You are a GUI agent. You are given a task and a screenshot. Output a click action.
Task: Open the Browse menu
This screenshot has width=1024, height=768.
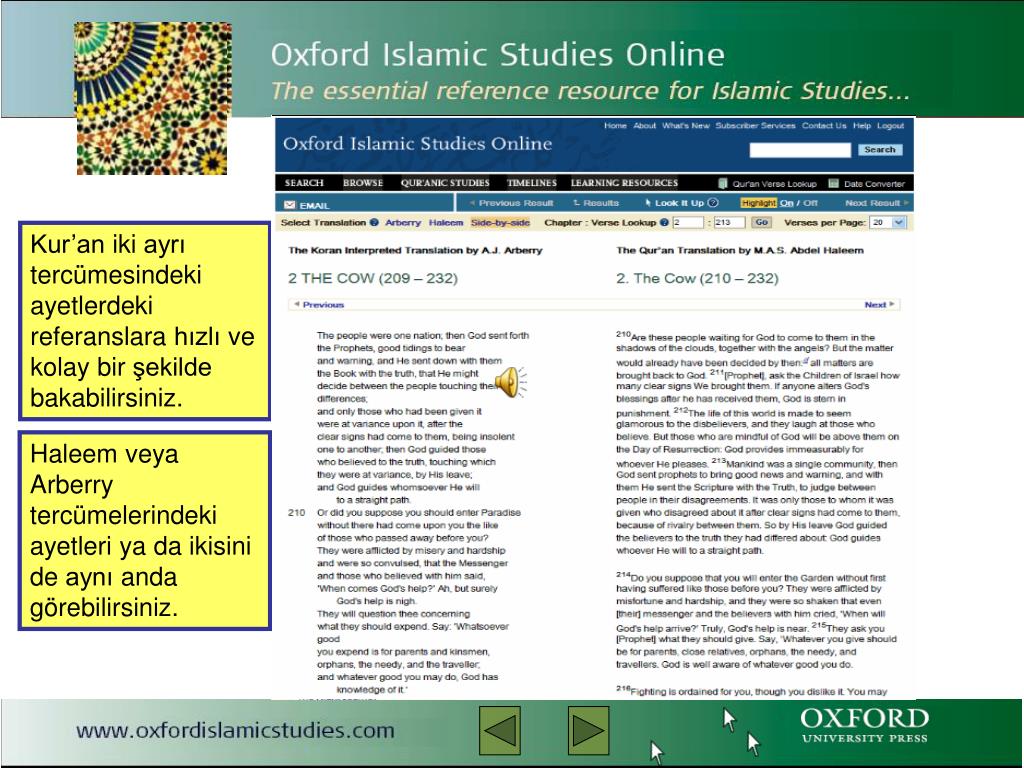(x=363, y=183)
